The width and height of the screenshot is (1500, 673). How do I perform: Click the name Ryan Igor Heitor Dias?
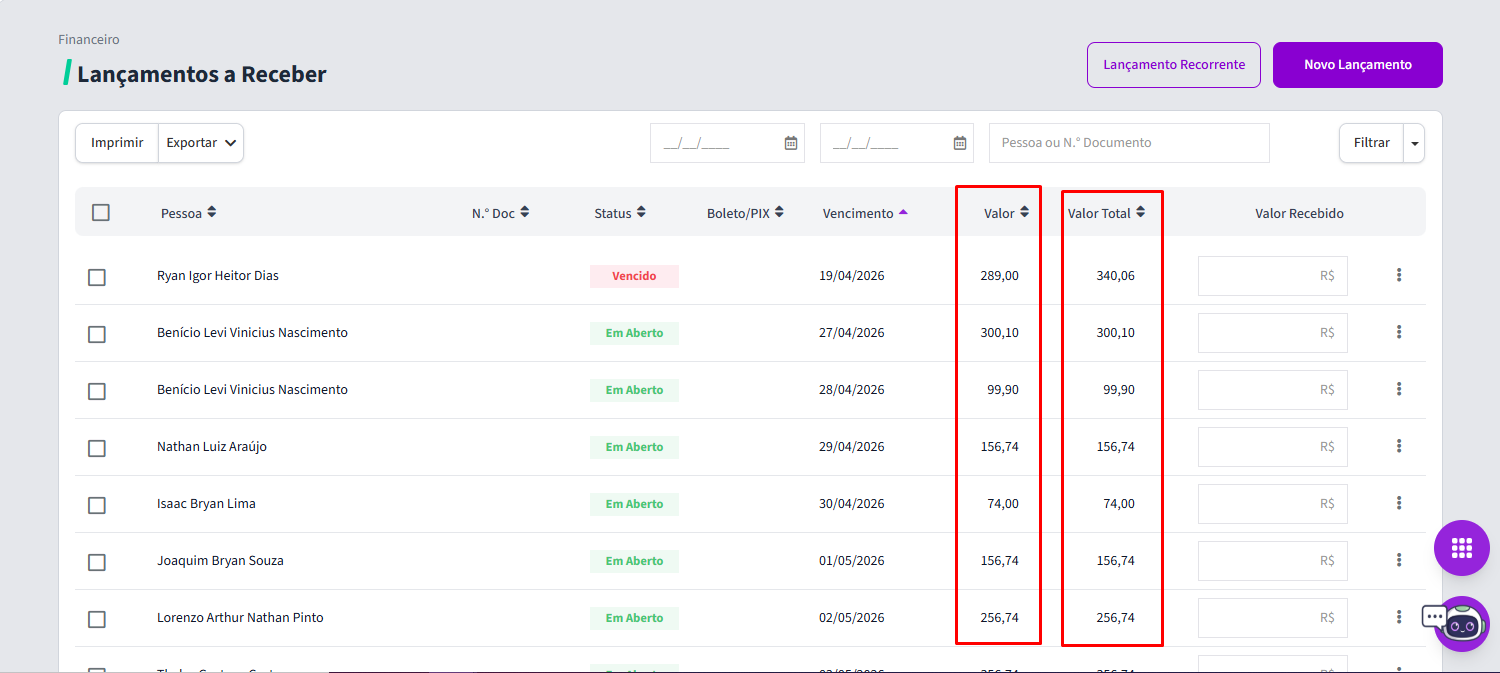tap(218, 276)
